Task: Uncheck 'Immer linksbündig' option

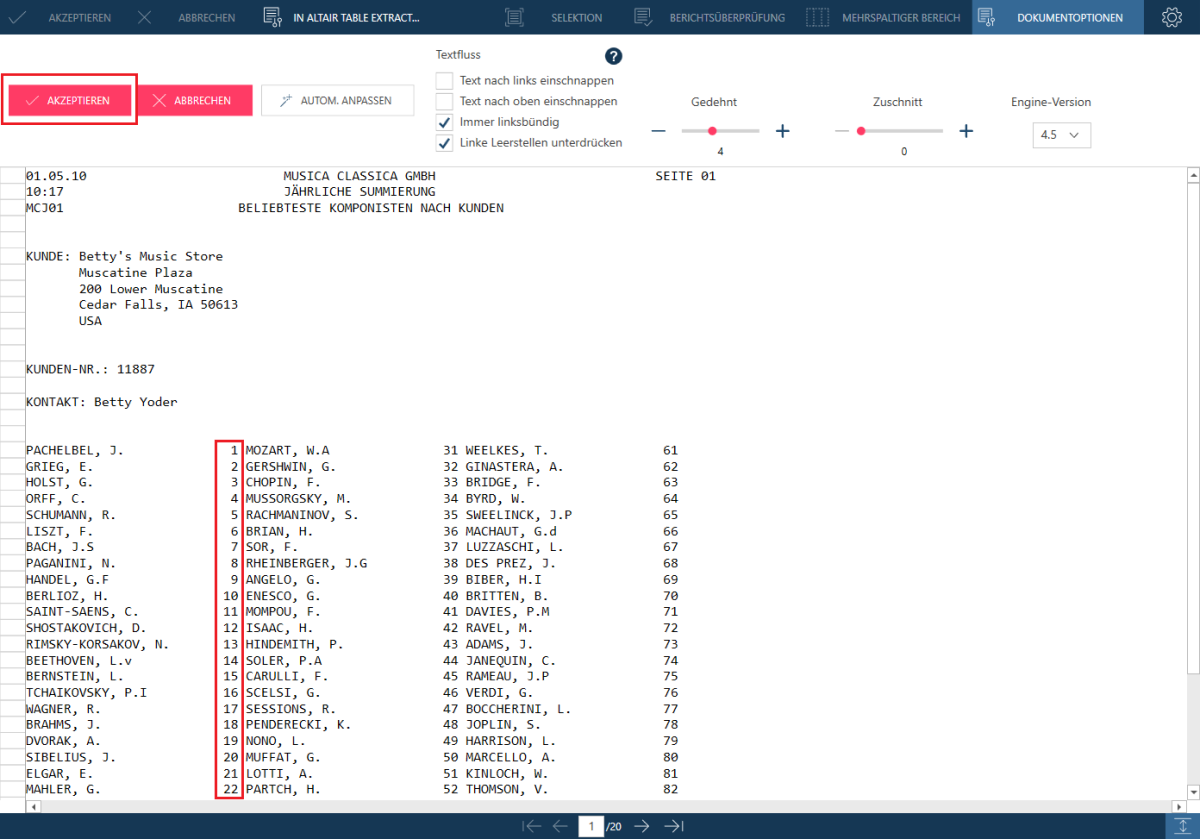Action: [x=444, y=122]
